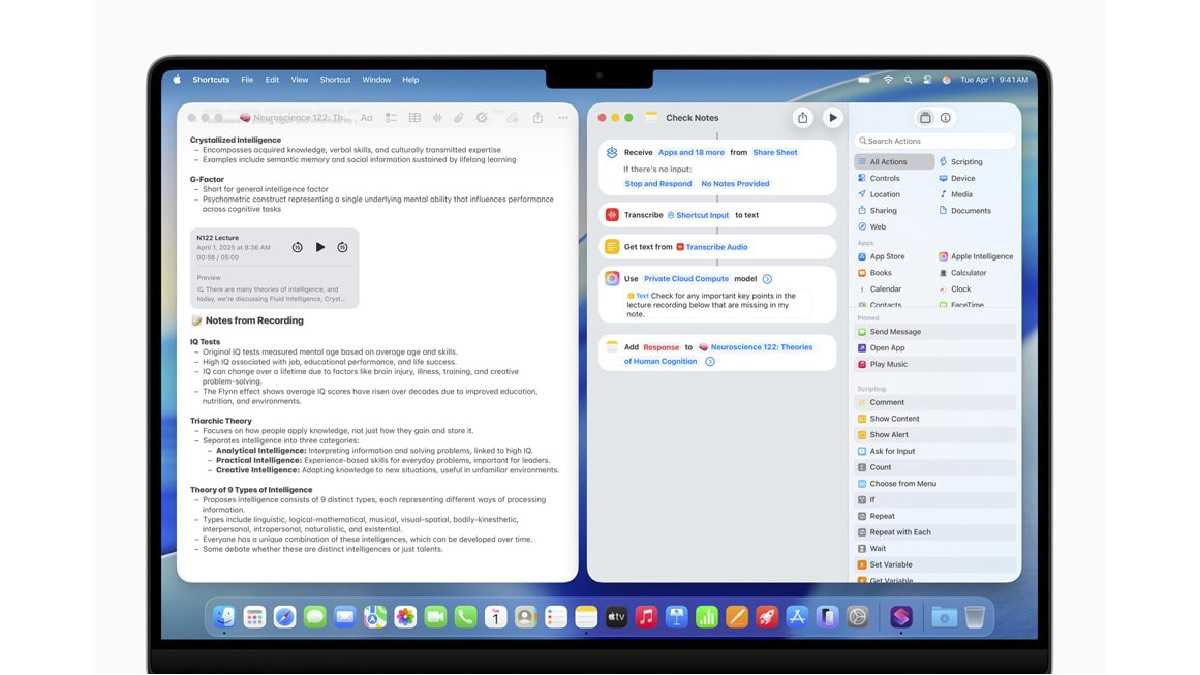Play the N122 Lecture recording

(320, 247)
